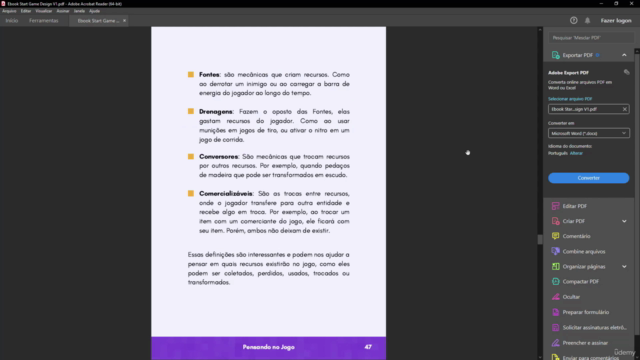
Task: Click the Preencher e assinar label
Action: (585, 343)
